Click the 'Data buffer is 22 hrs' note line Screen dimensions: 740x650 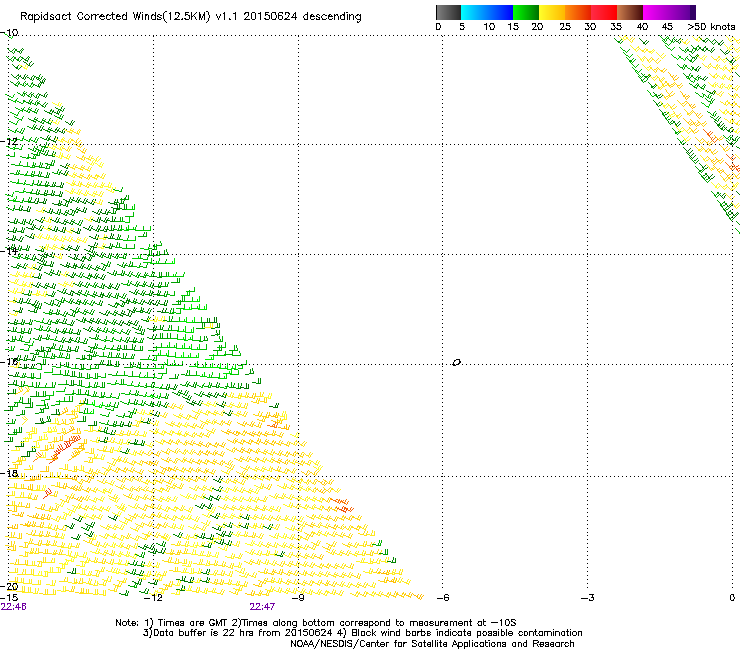coord(362,633)
